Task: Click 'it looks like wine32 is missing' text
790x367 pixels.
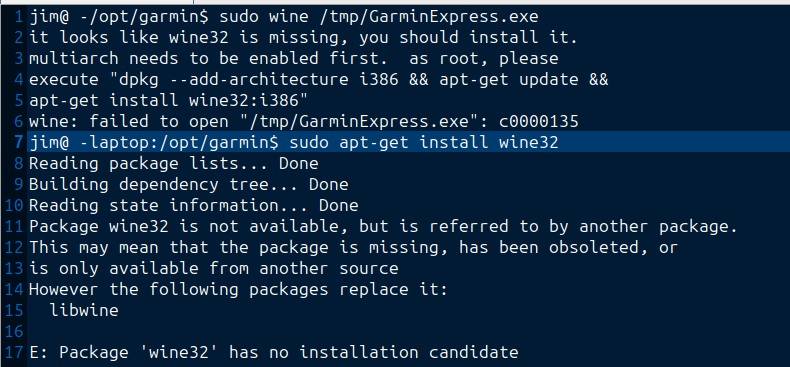Action: click(193, 38)
